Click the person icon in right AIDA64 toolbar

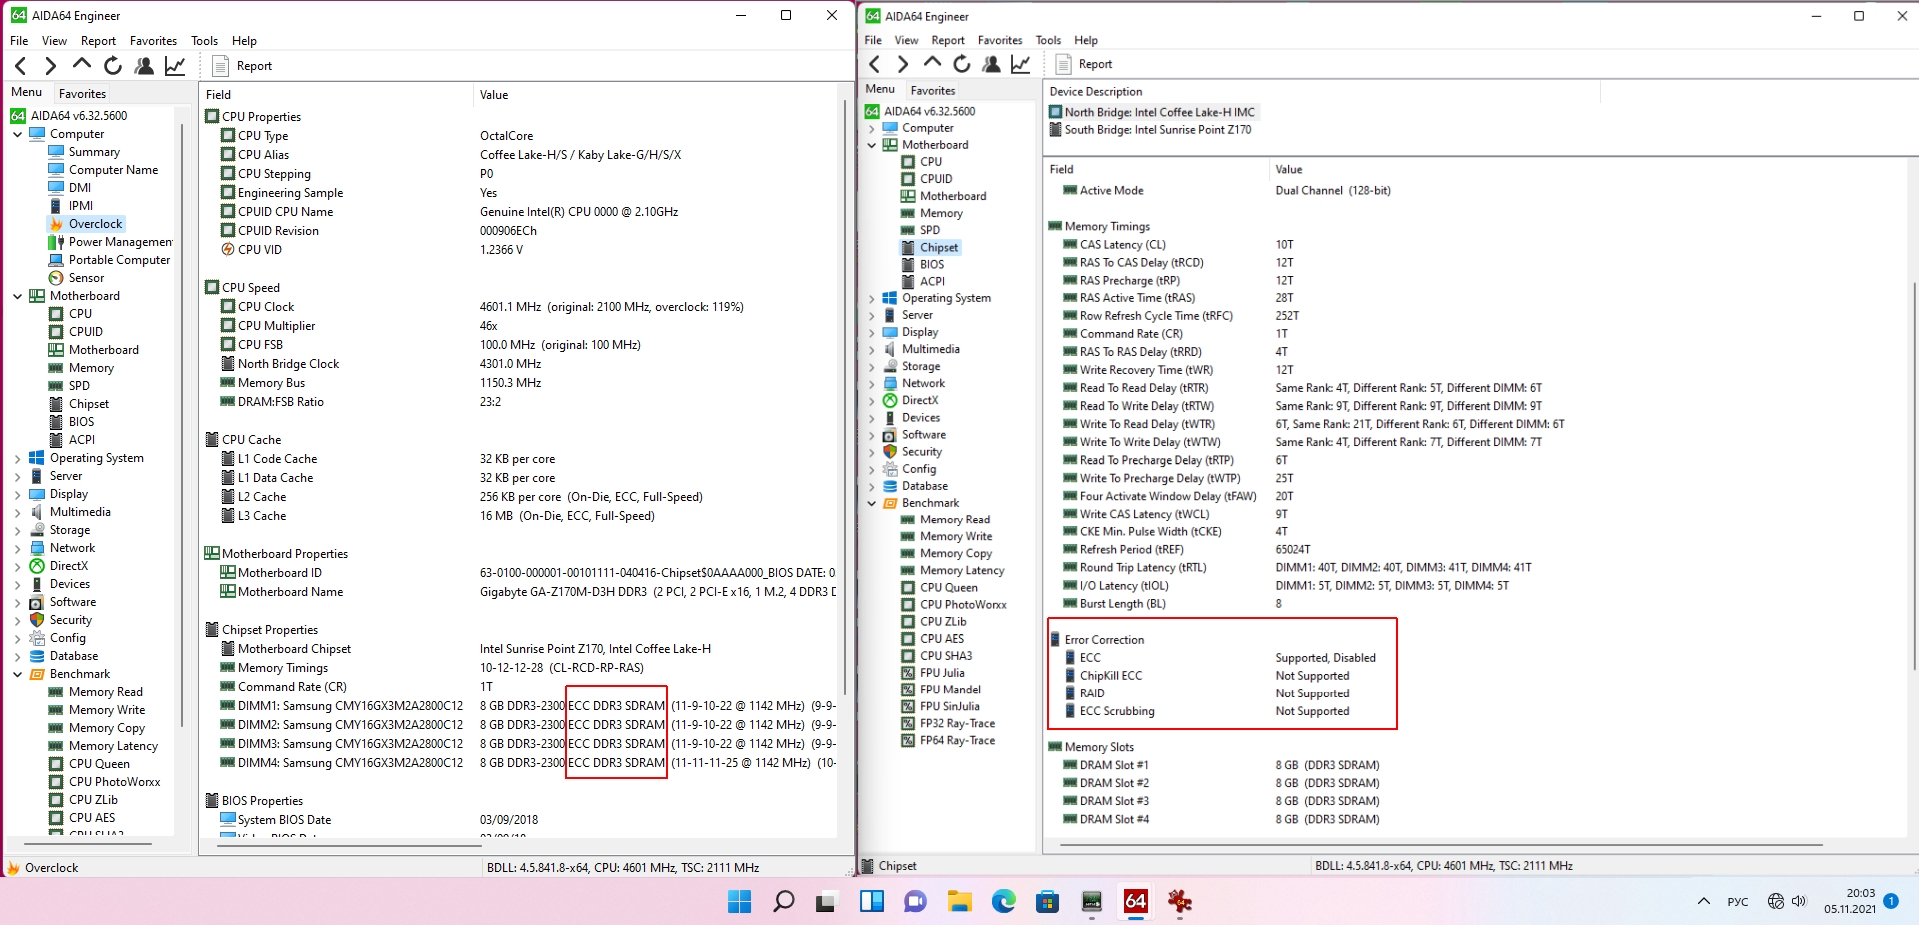(991, 64)
